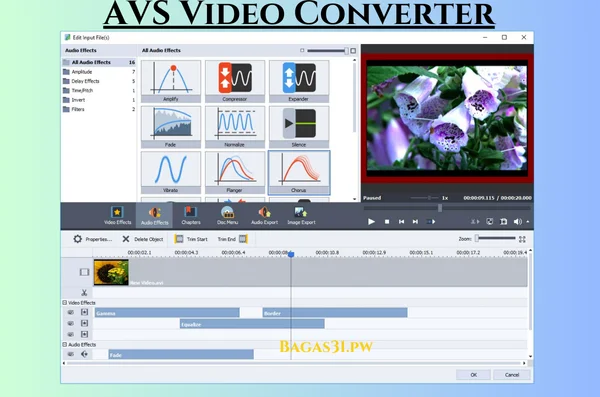Open the All Audio Effects folder
Image resolution: width=600 pixels, height=397 pixels.
pyautogui.click(x=99, y=62)
